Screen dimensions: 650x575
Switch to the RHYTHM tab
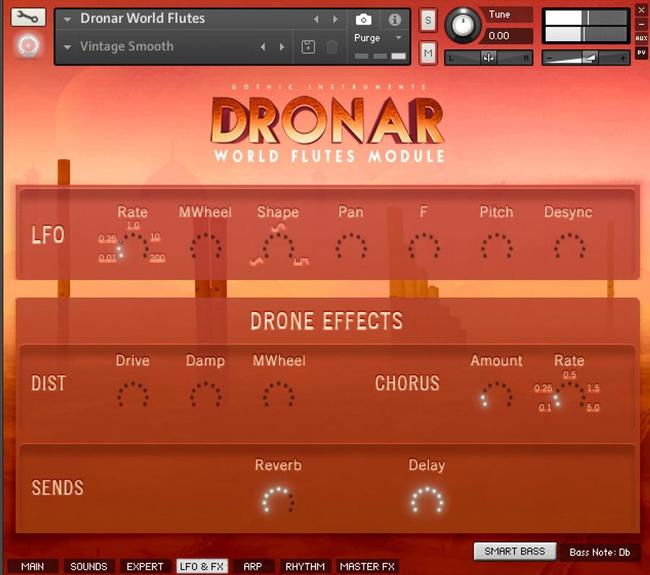pos(305,566)
